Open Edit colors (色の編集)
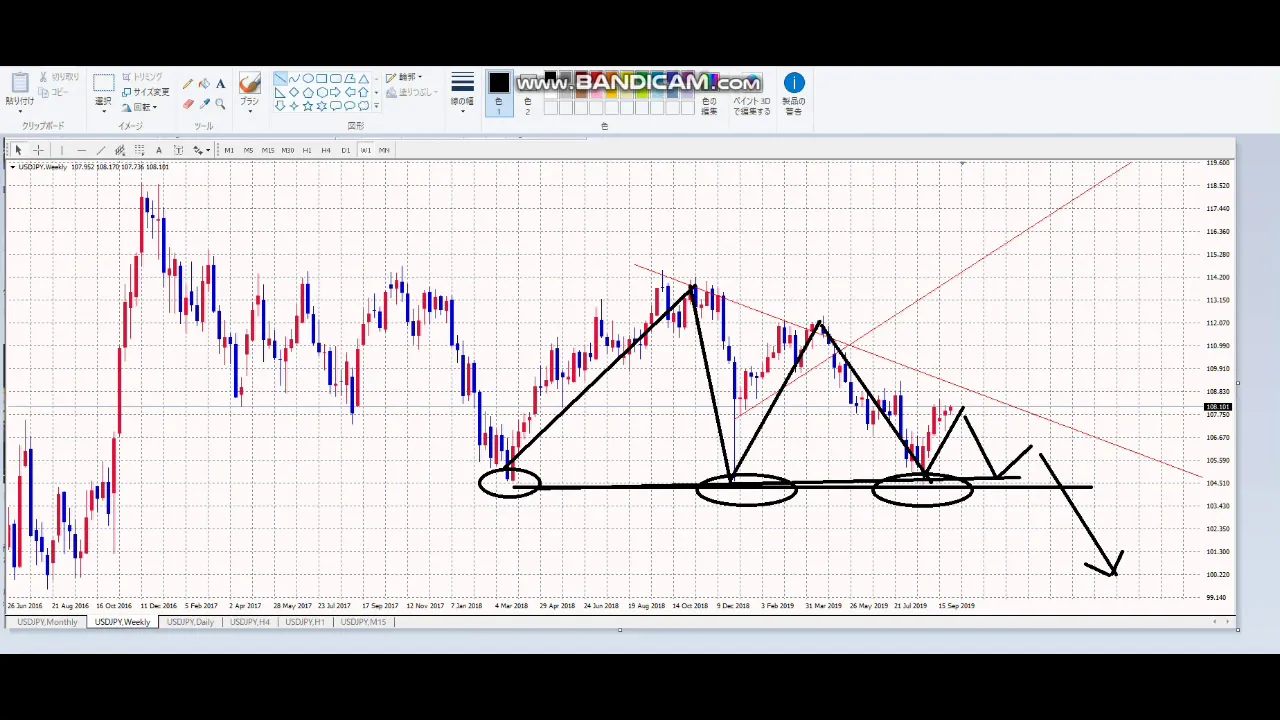The image size is (1280, 720). (709, 93)
